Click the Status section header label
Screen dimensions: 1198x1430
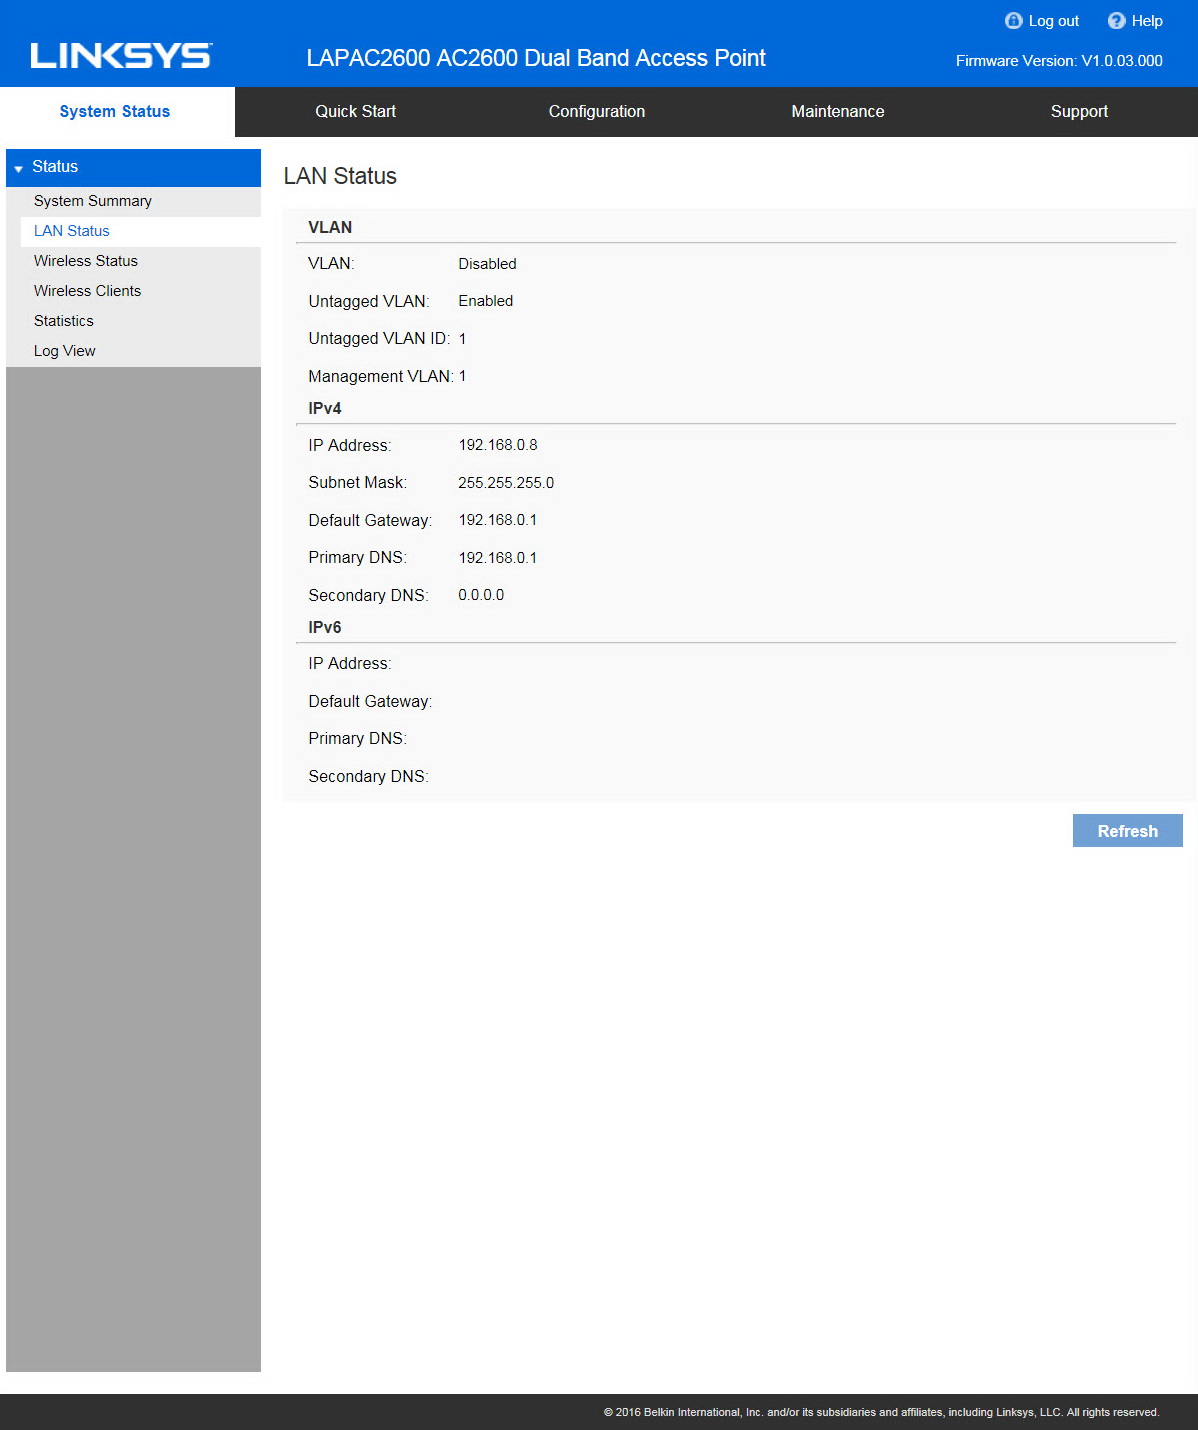pyautogui.click(x=55, y=167)
